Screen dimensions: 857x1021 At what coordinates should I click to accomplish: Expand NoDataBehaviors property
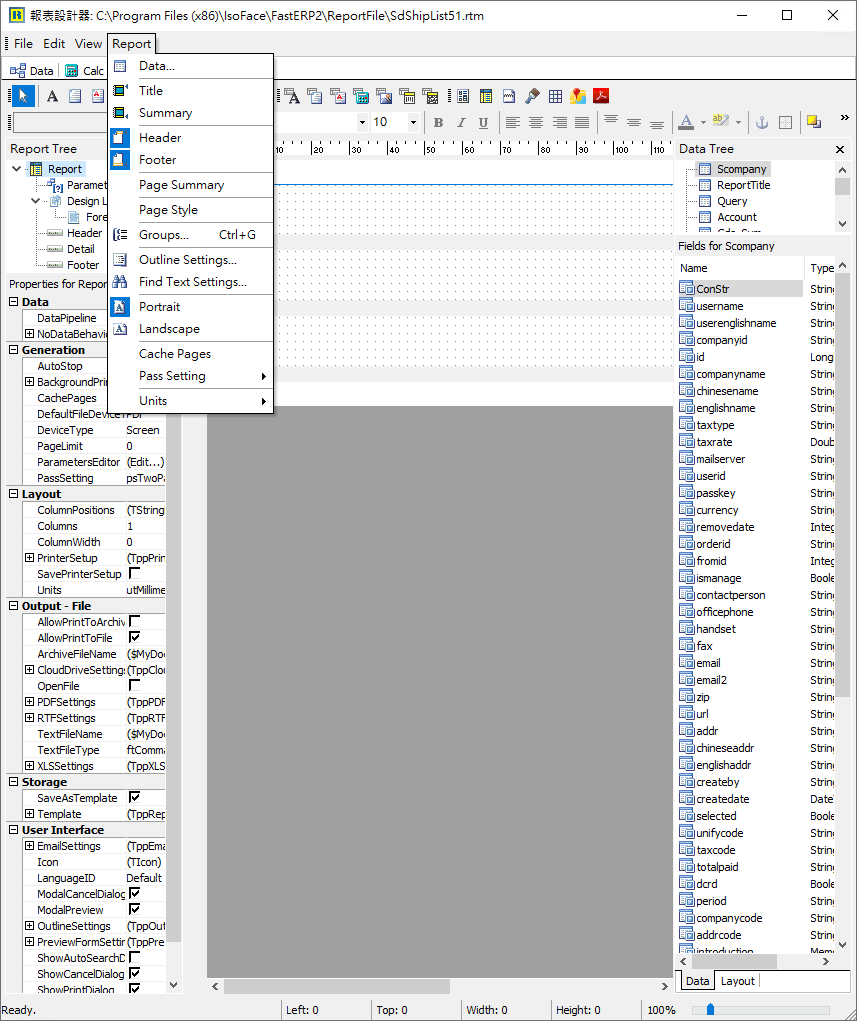[x=29, y=333]
